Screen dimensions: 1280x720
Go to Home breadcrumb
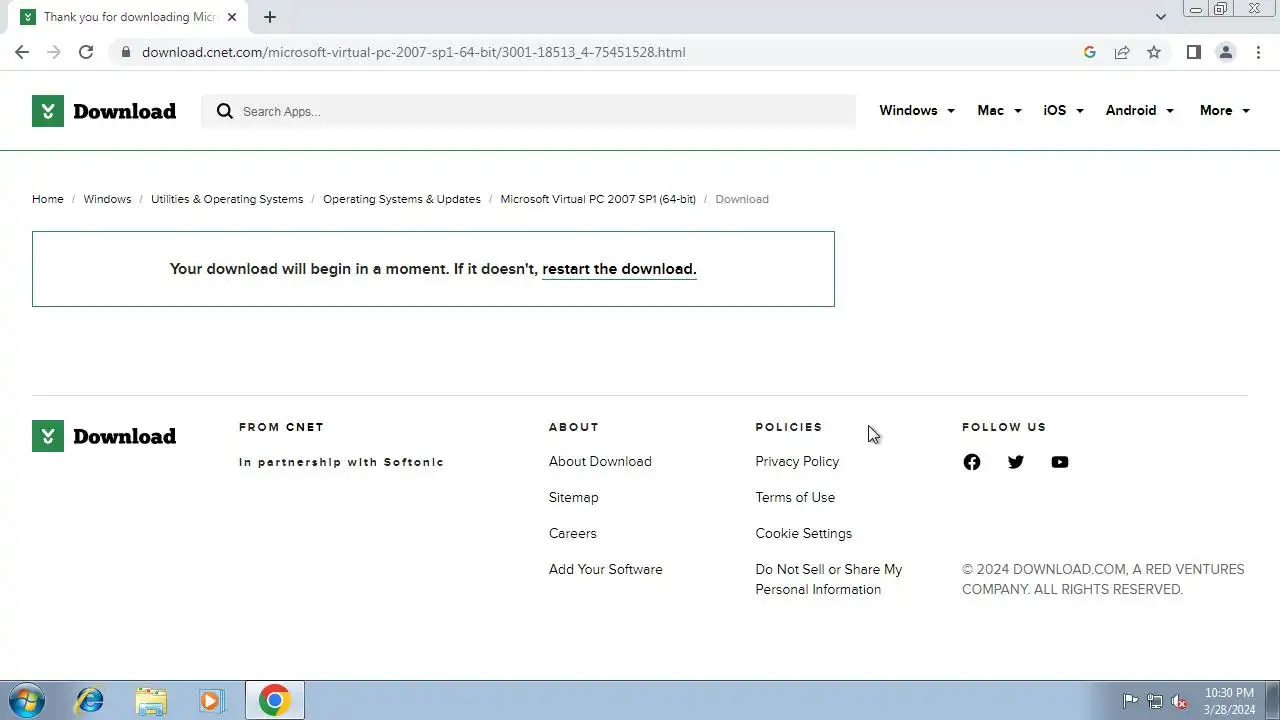[48, 199]
